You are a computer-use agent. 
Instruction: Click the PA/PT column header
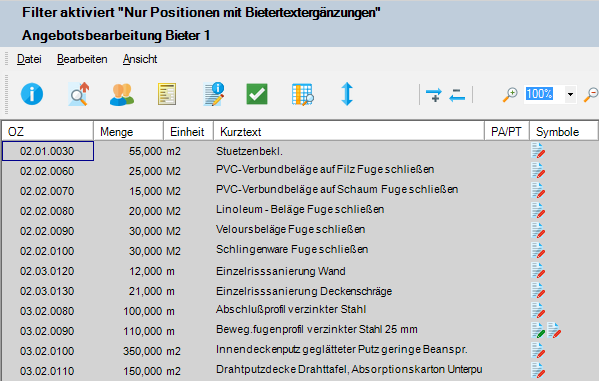[x=507, y=131]
